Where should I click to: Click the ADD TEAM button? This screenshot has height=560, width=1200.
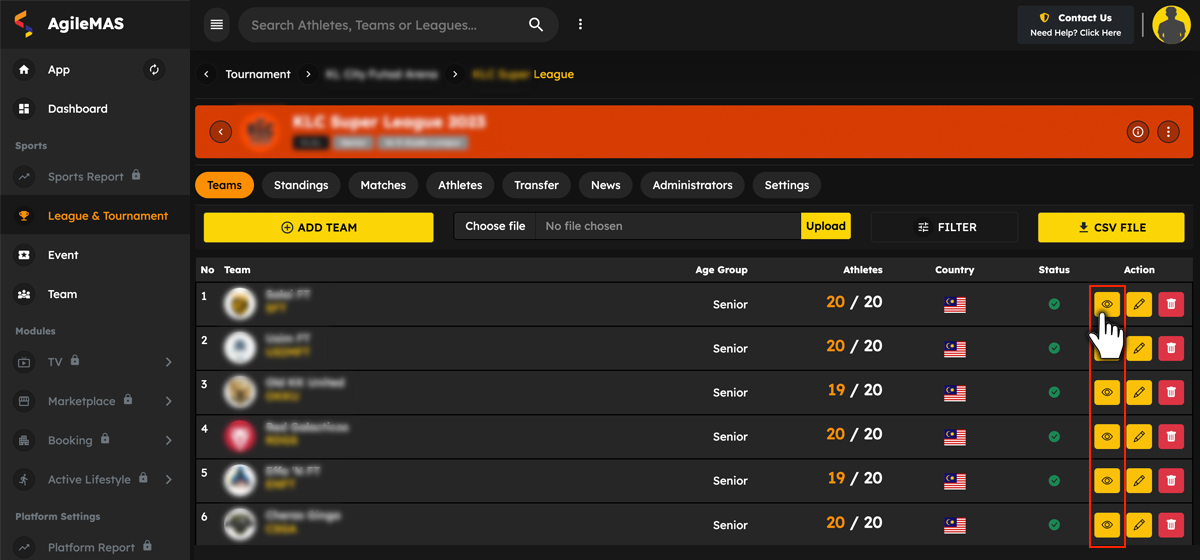point(318,227)
